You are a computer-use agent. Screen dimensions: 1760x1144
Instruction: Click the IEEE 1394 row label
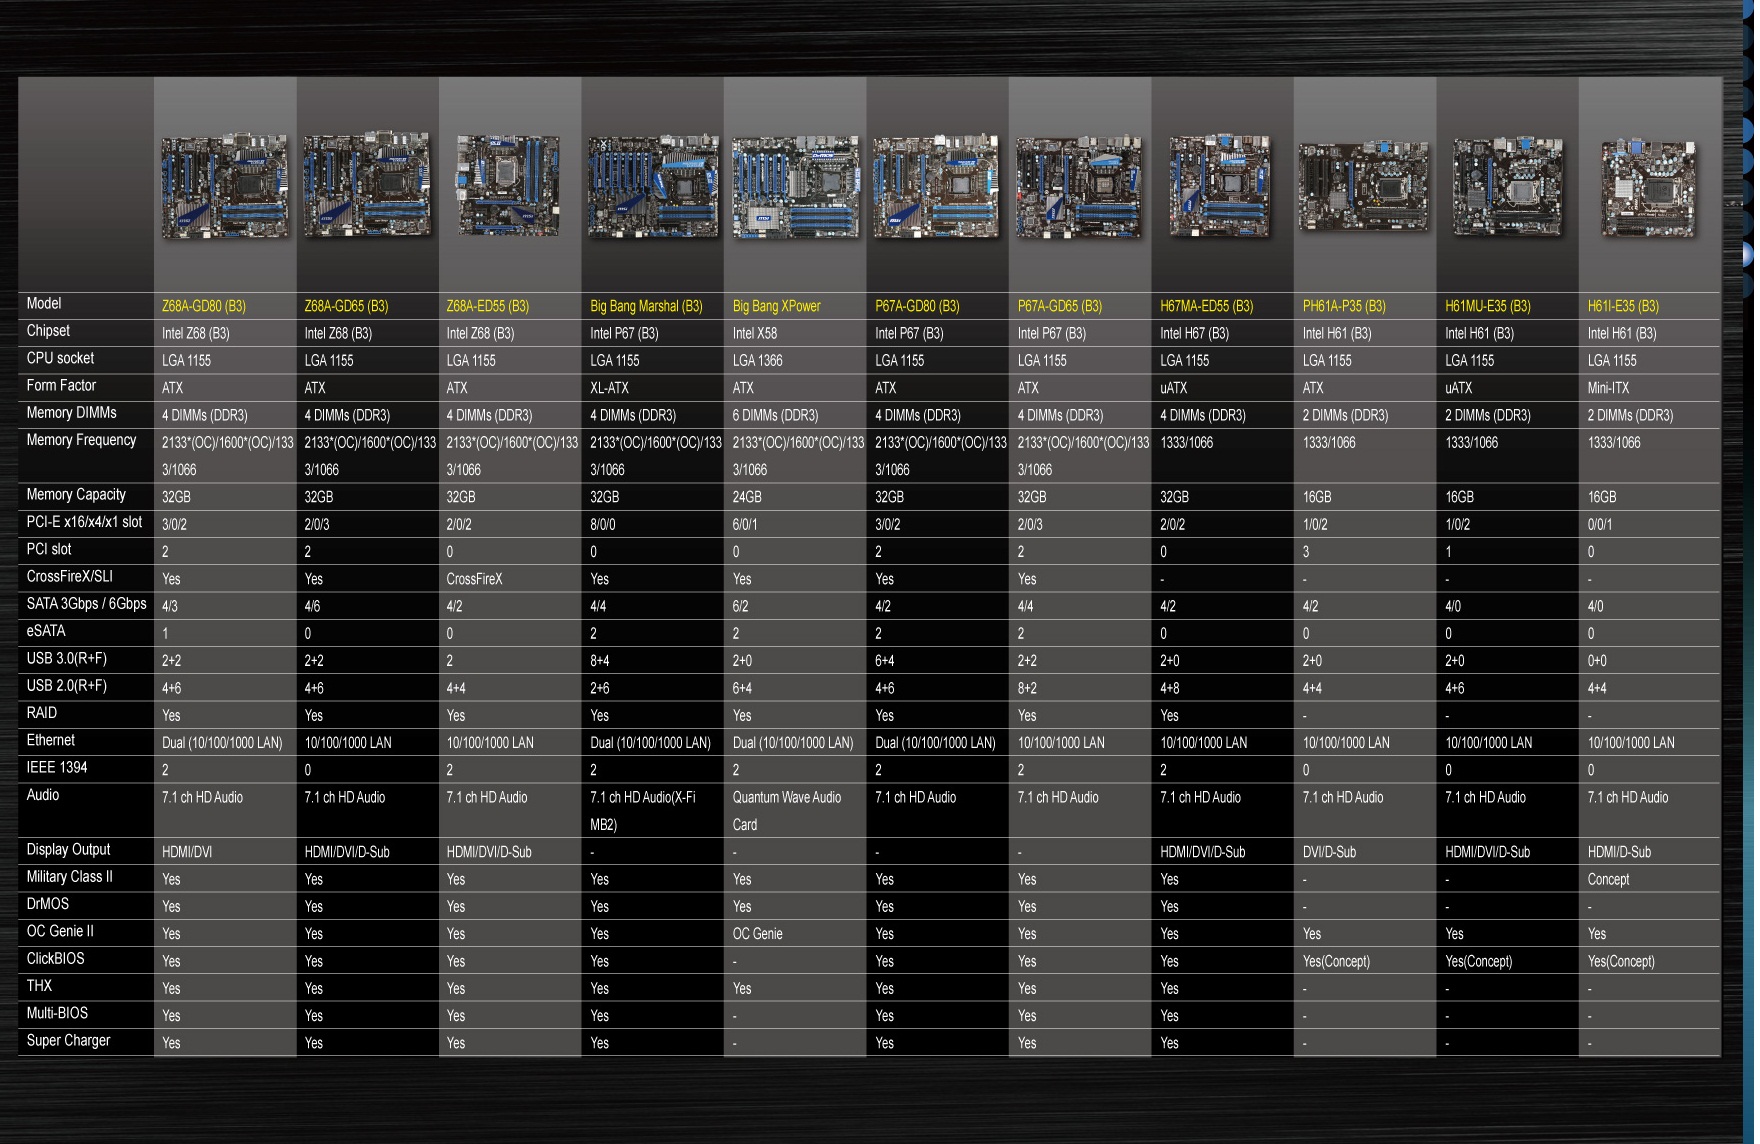point(57,767)
